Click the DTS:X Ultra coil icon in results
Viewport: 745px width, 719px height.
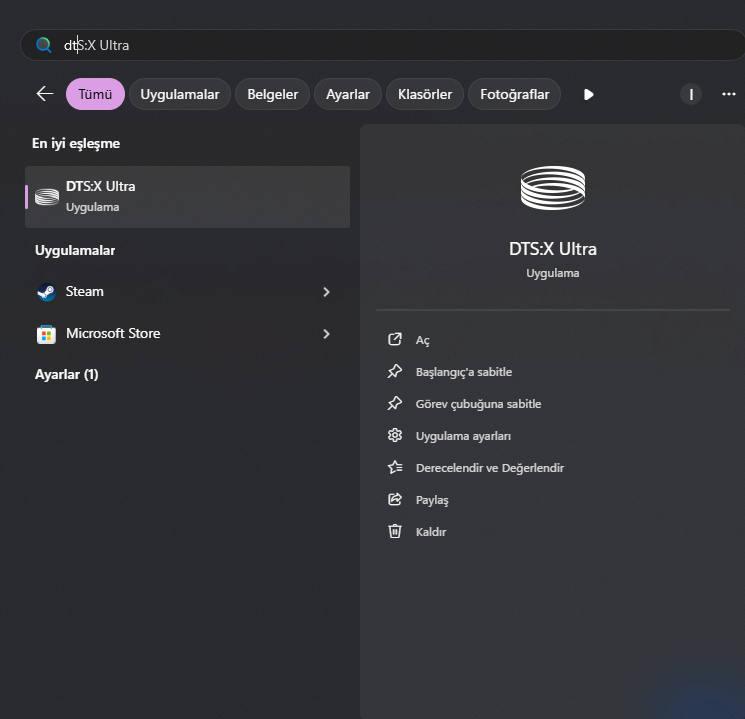click(x=47, y=196)
